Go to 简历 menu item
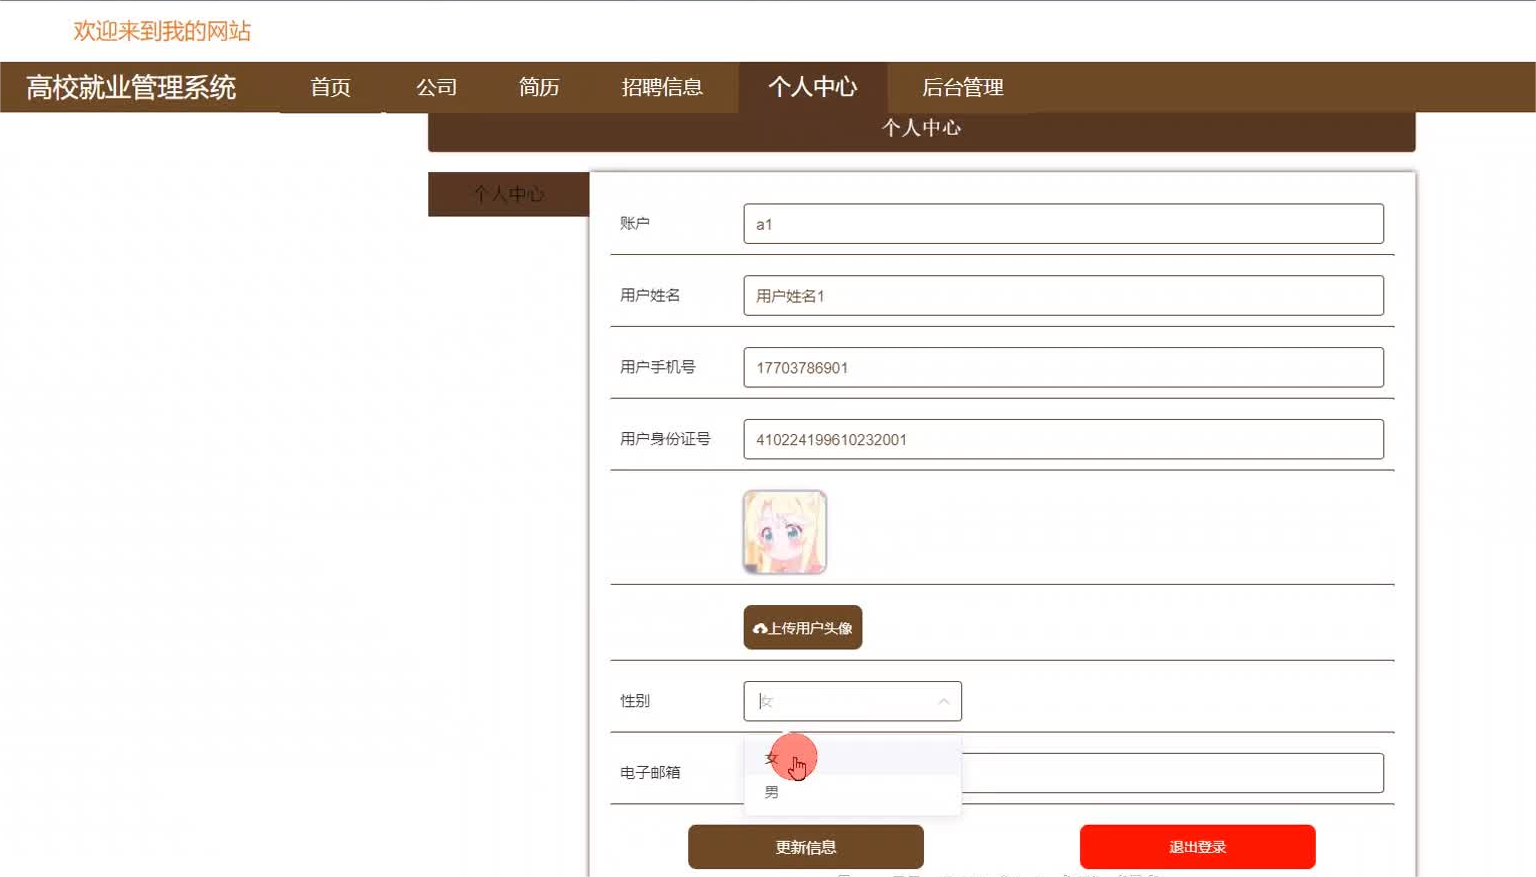The width and height of the screenshot is (1536, 877). click(x=539, y=87)
